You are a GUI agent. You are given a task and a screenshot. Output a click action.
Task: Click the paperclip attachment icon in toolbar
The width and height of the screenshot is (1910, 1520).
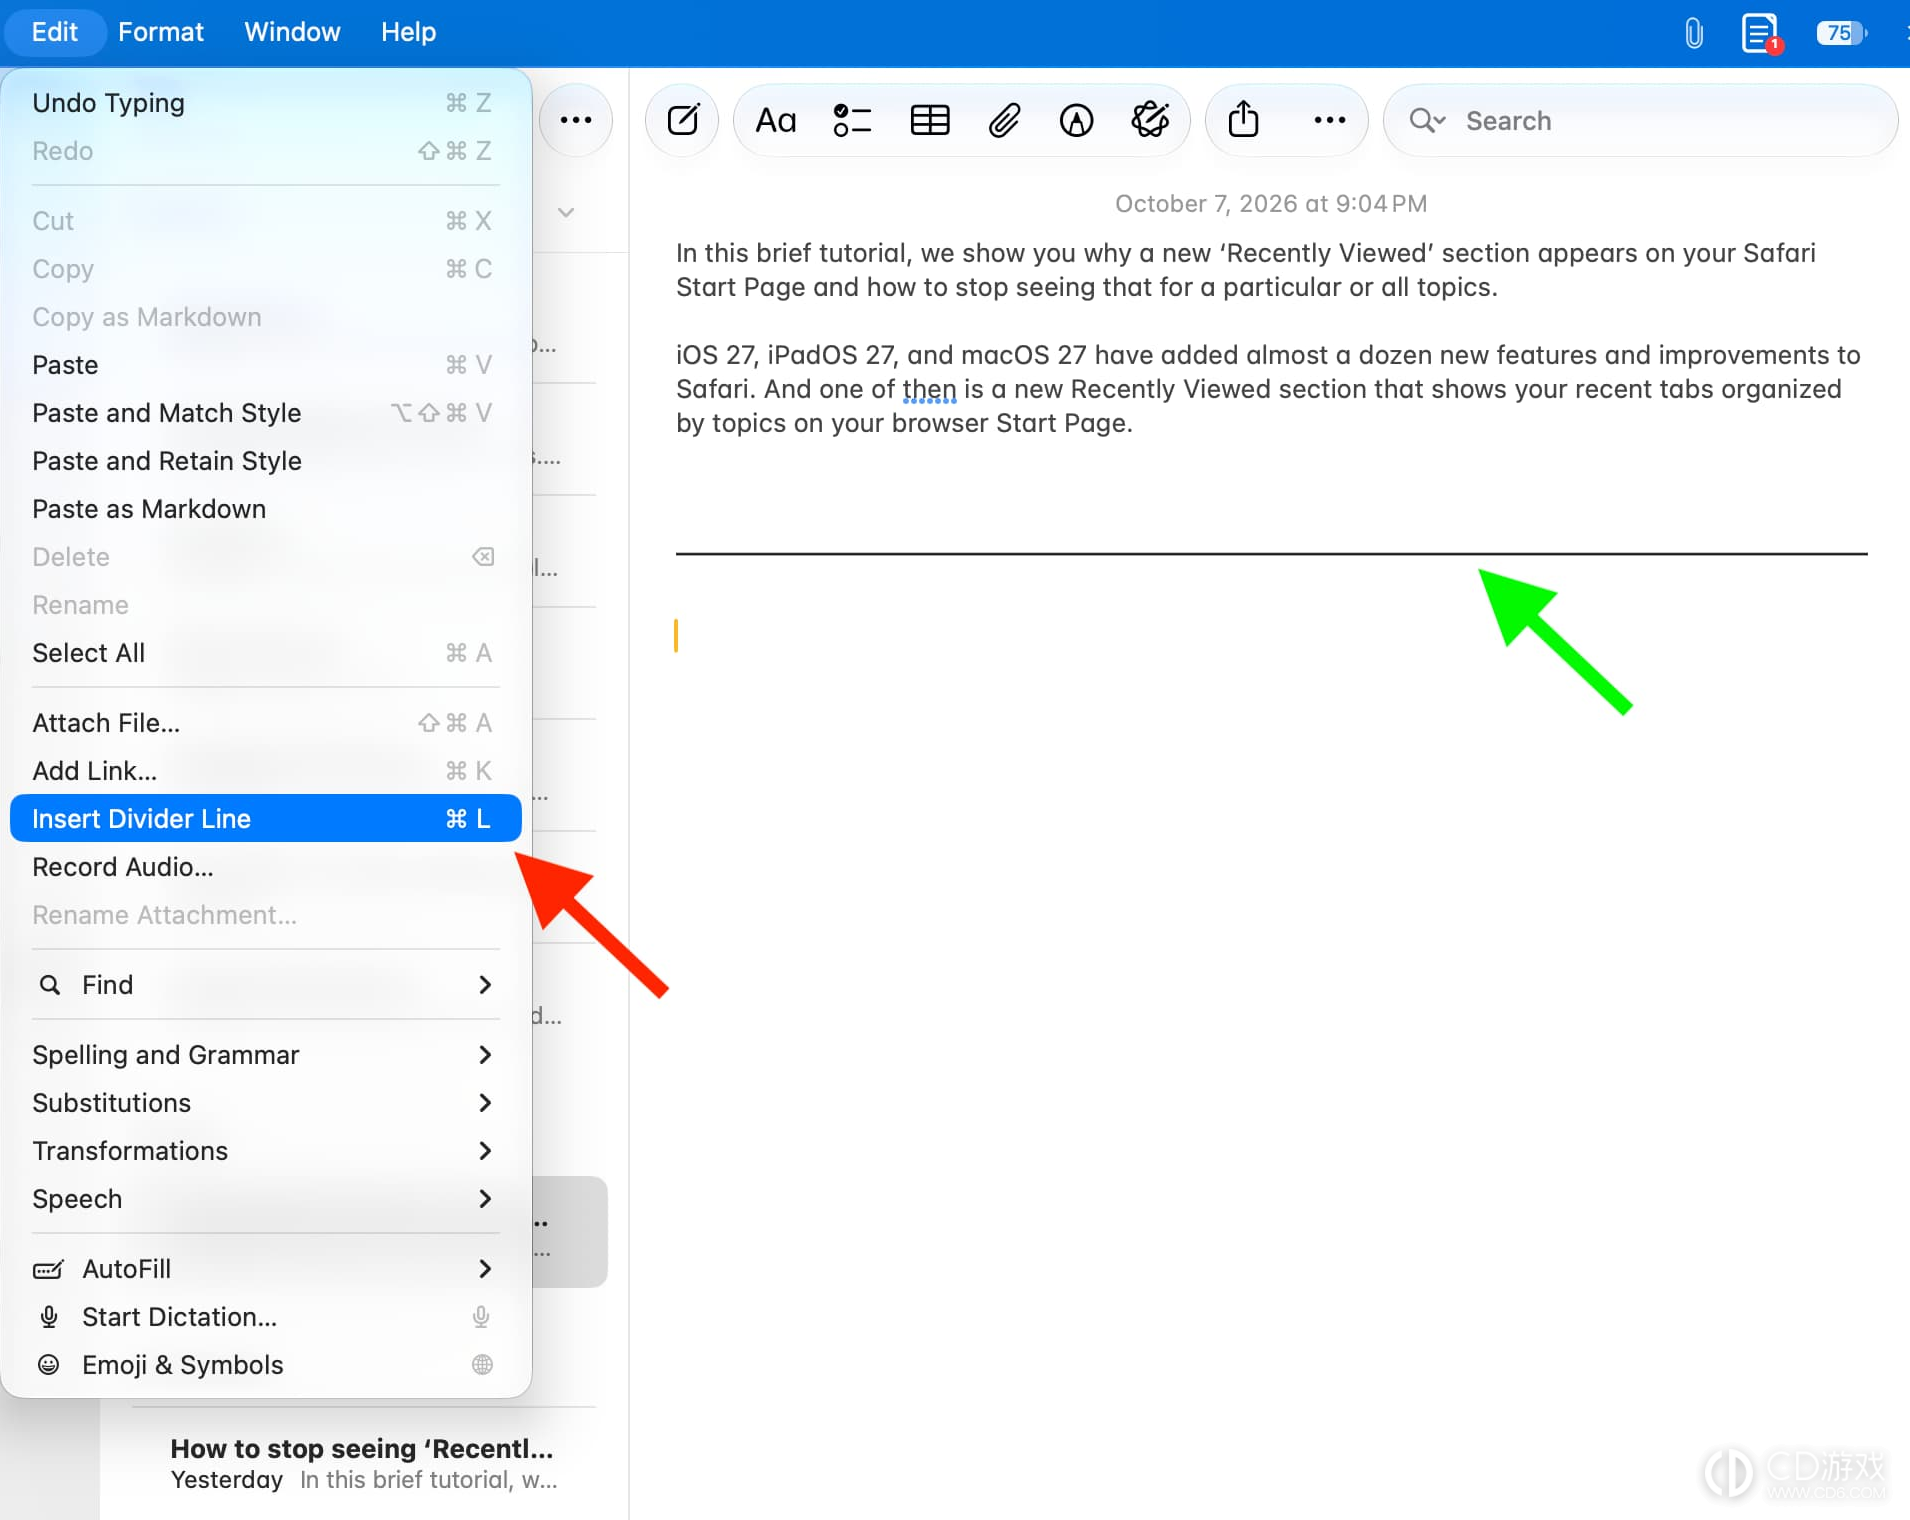pos(1004,120)
